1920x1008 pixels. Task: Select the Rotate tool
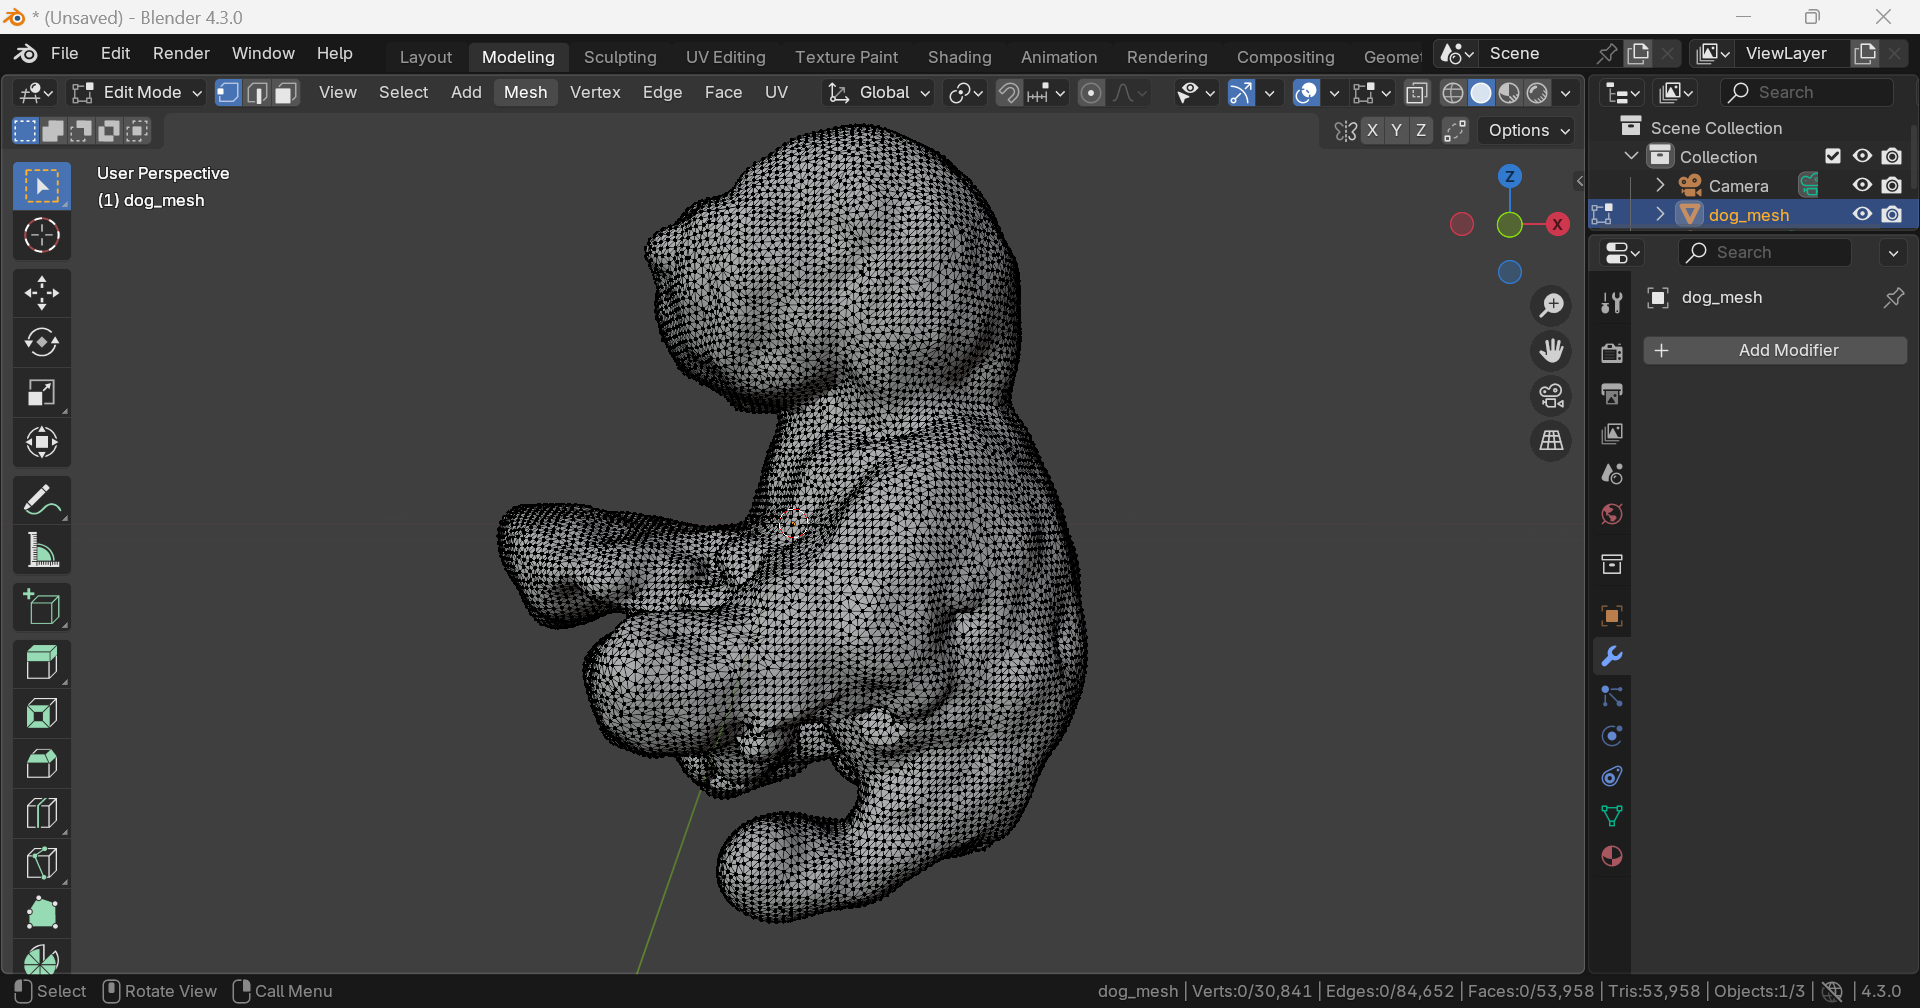41,343
